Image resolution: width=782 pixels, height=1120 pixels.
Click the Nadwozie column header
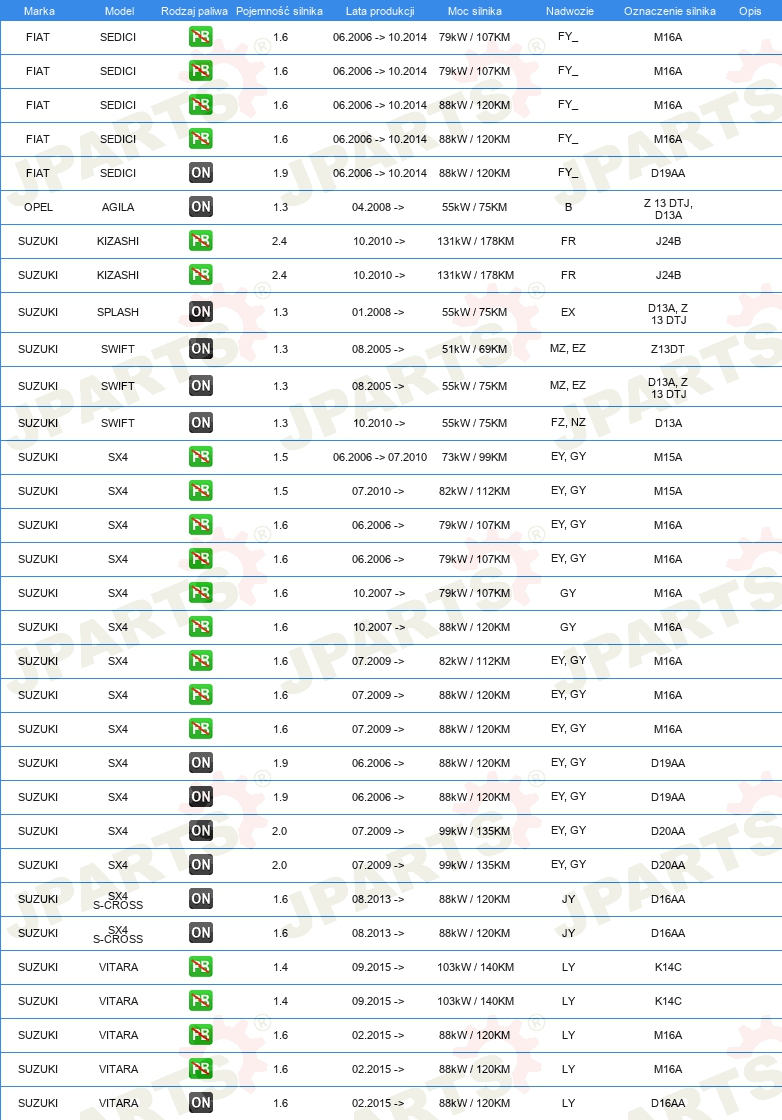[569, 11]
